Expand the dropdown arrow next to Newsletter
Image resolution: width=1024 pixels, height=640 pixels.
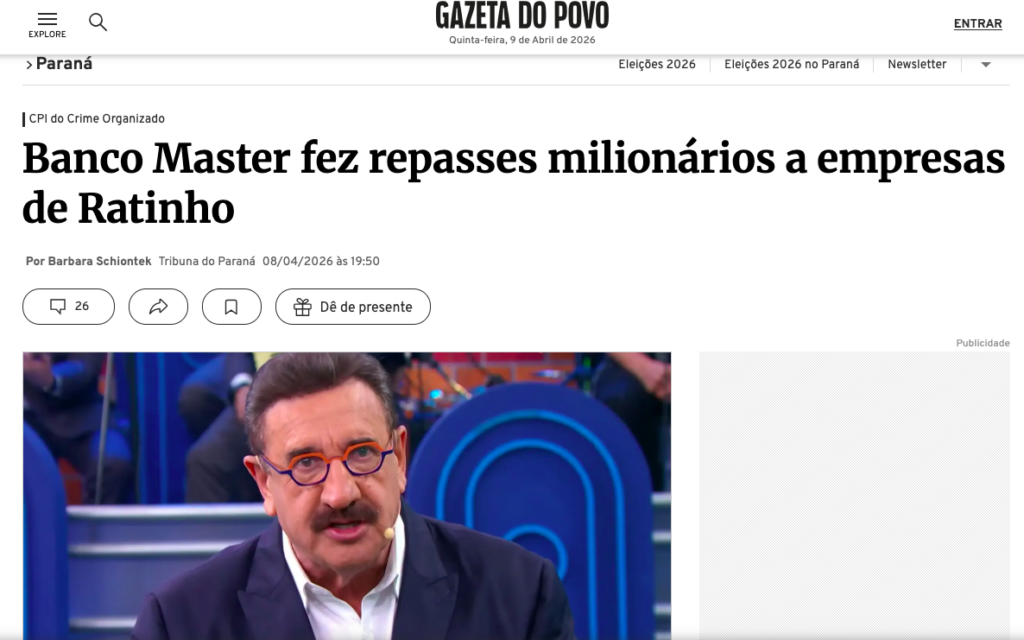[986, 65]
